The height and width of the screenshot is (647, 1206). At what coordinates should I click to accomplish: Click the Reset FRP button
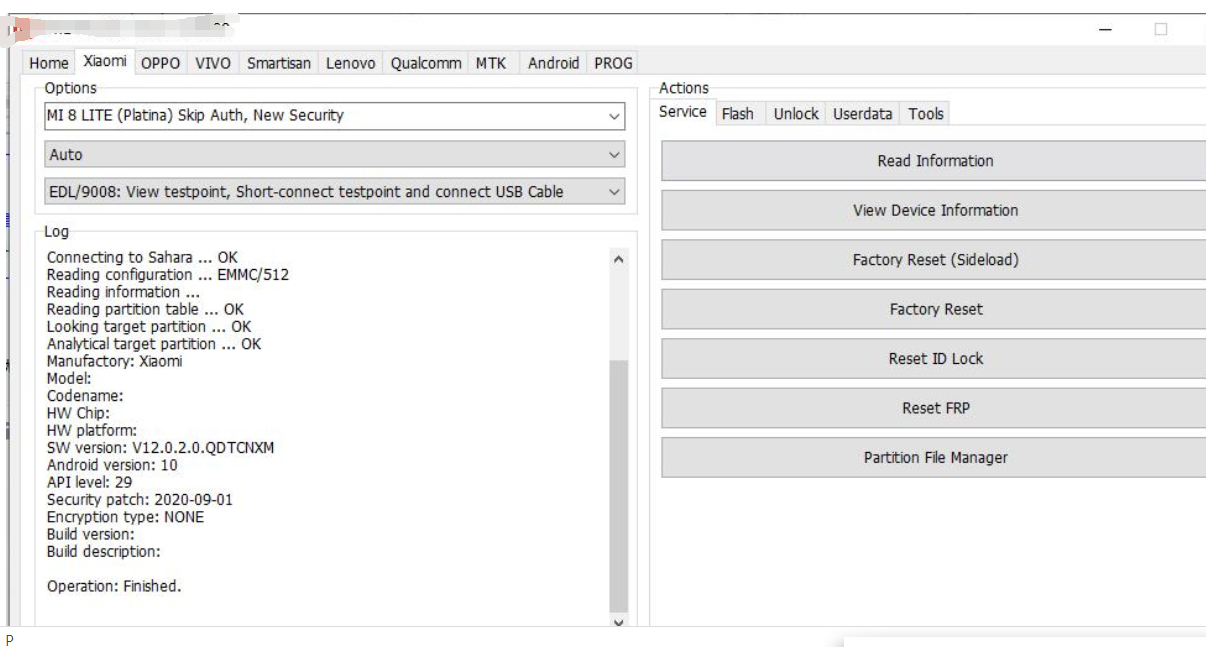point(935,408)
